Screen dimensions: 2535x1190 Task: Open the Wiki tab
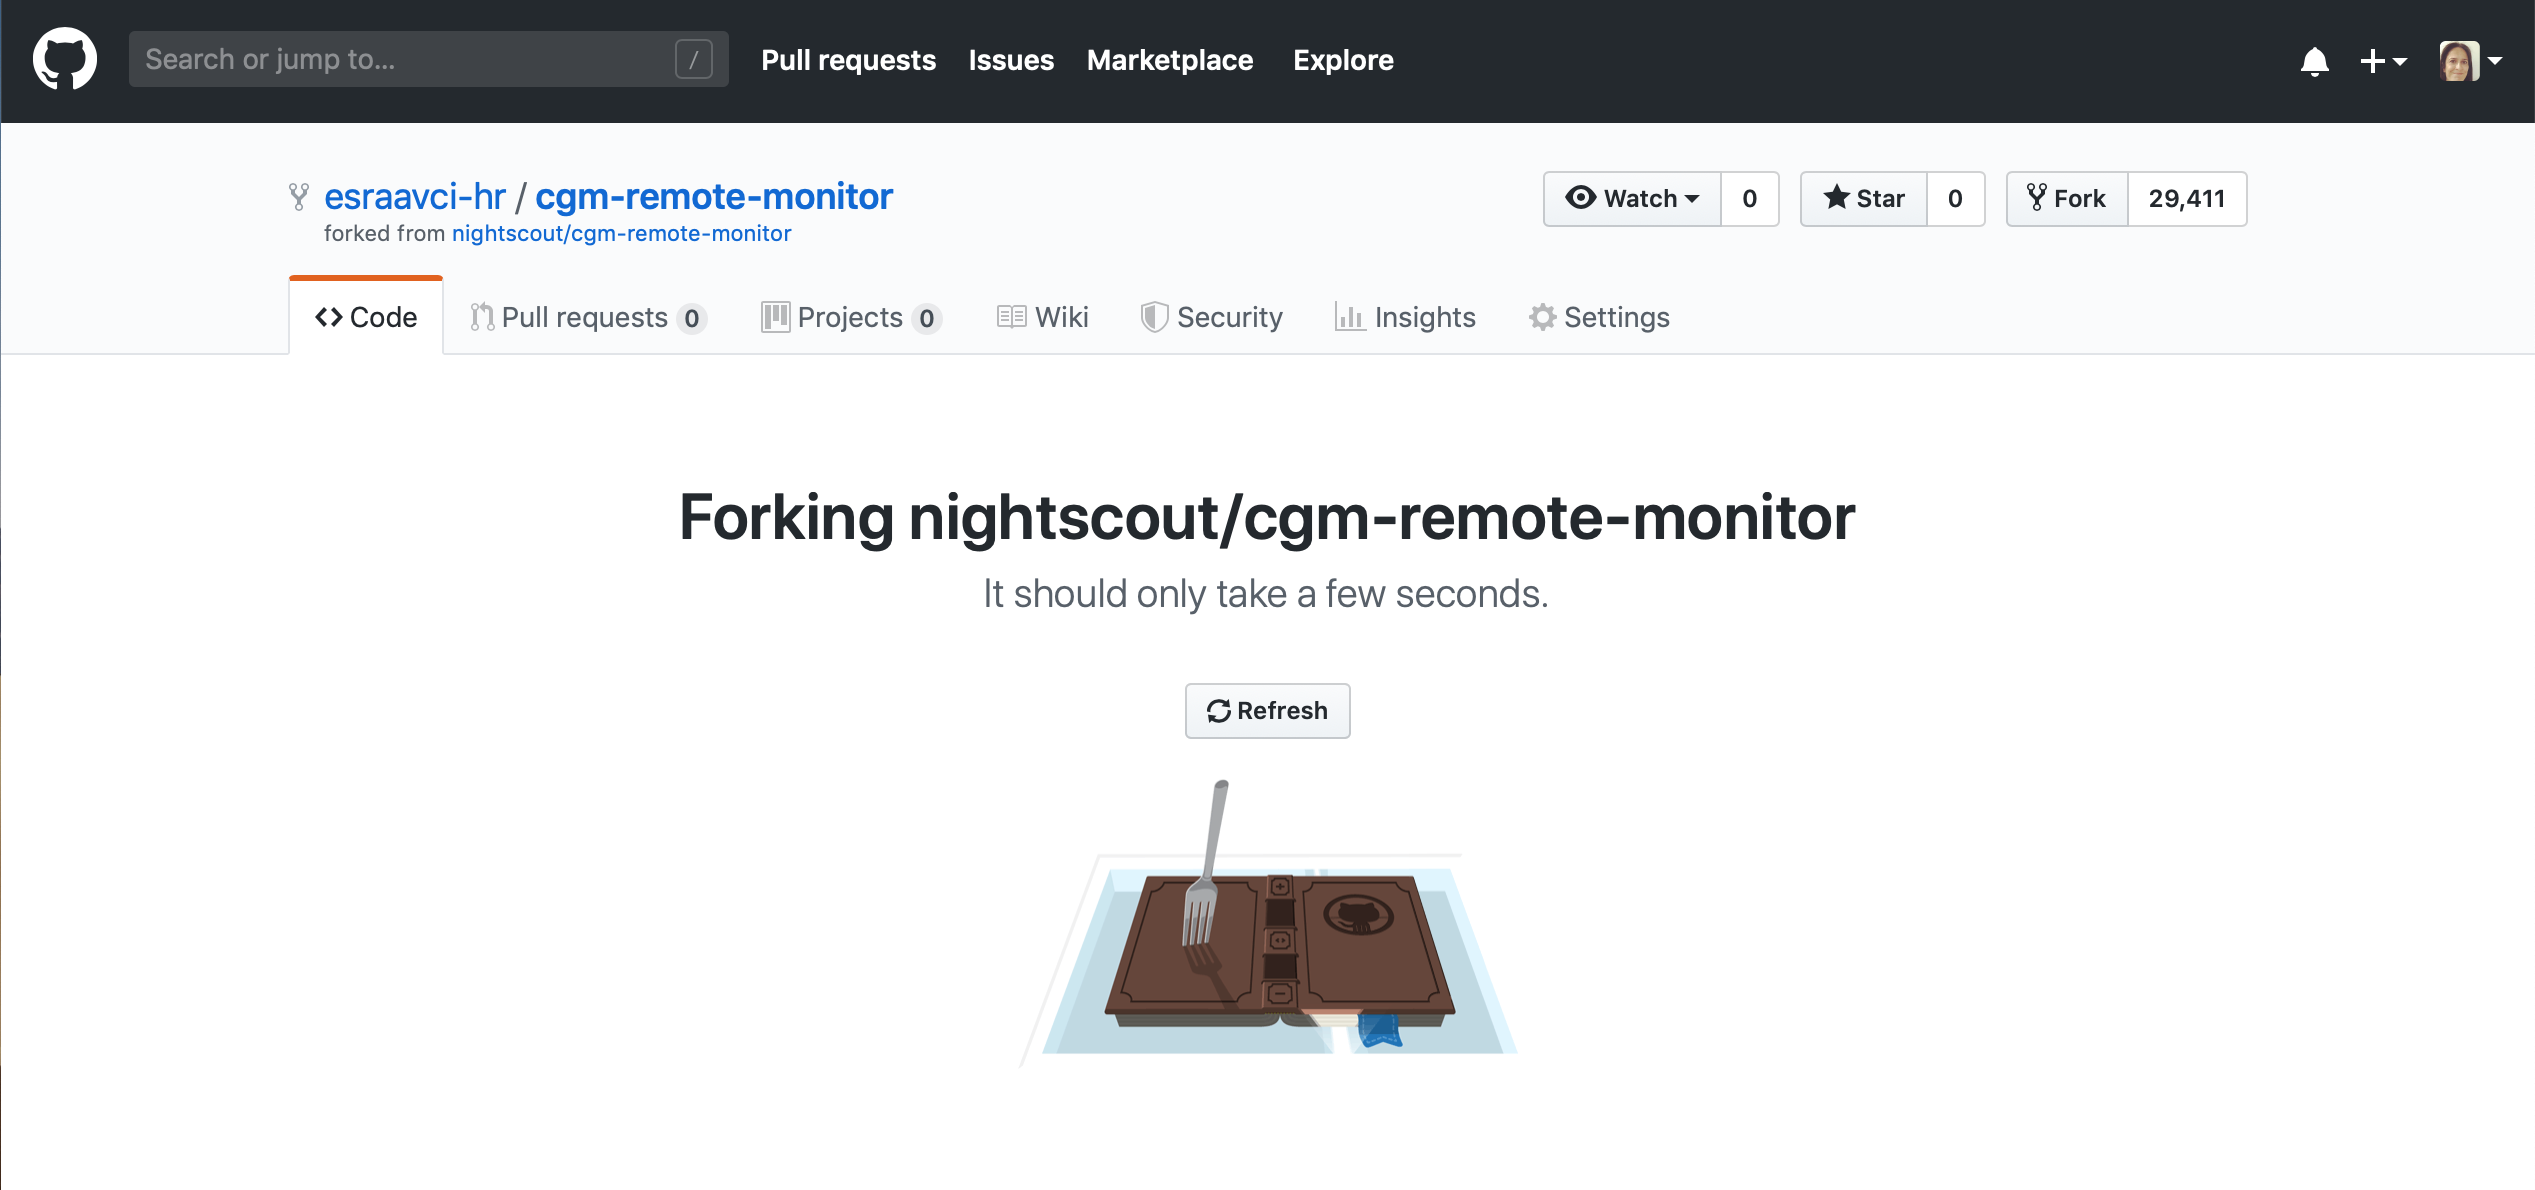click(x=1042, y=317)
